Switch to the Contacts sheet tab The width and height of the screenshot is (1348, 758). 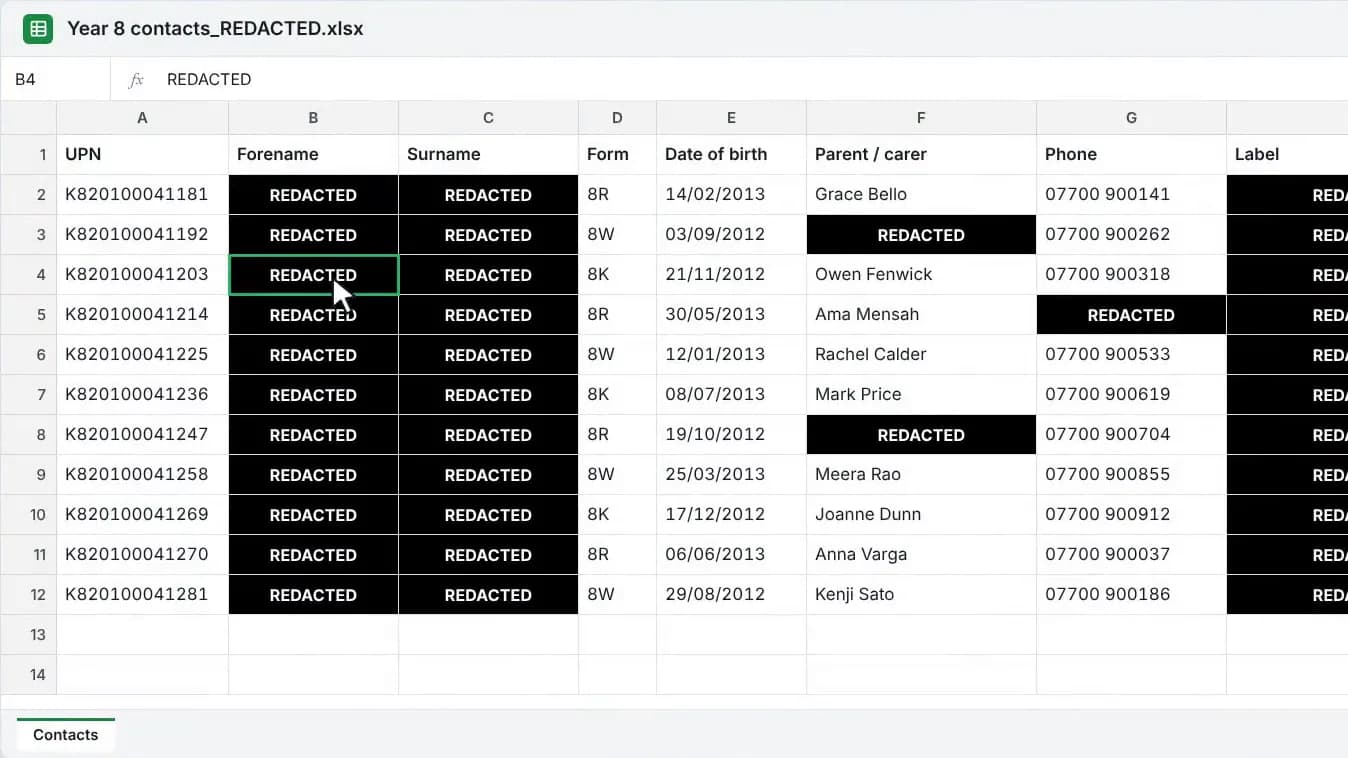tap(65, 735)
